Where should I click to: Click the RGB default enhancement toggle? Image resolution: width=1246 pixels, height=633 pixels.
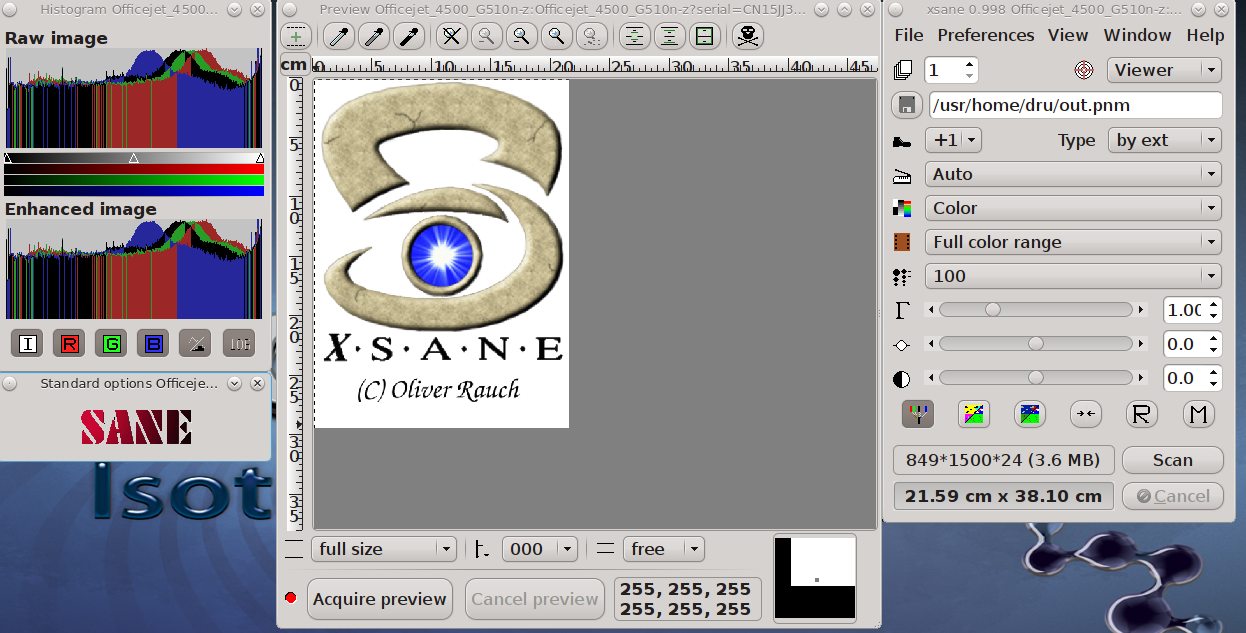point(917,413)
